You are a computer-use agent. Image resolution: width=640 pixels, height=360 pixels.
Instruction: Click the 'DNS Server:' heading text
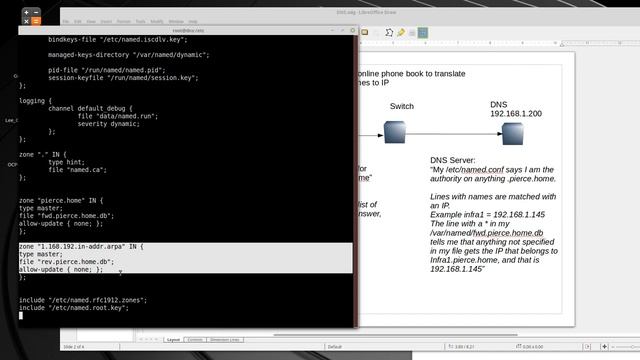(452, 160)
